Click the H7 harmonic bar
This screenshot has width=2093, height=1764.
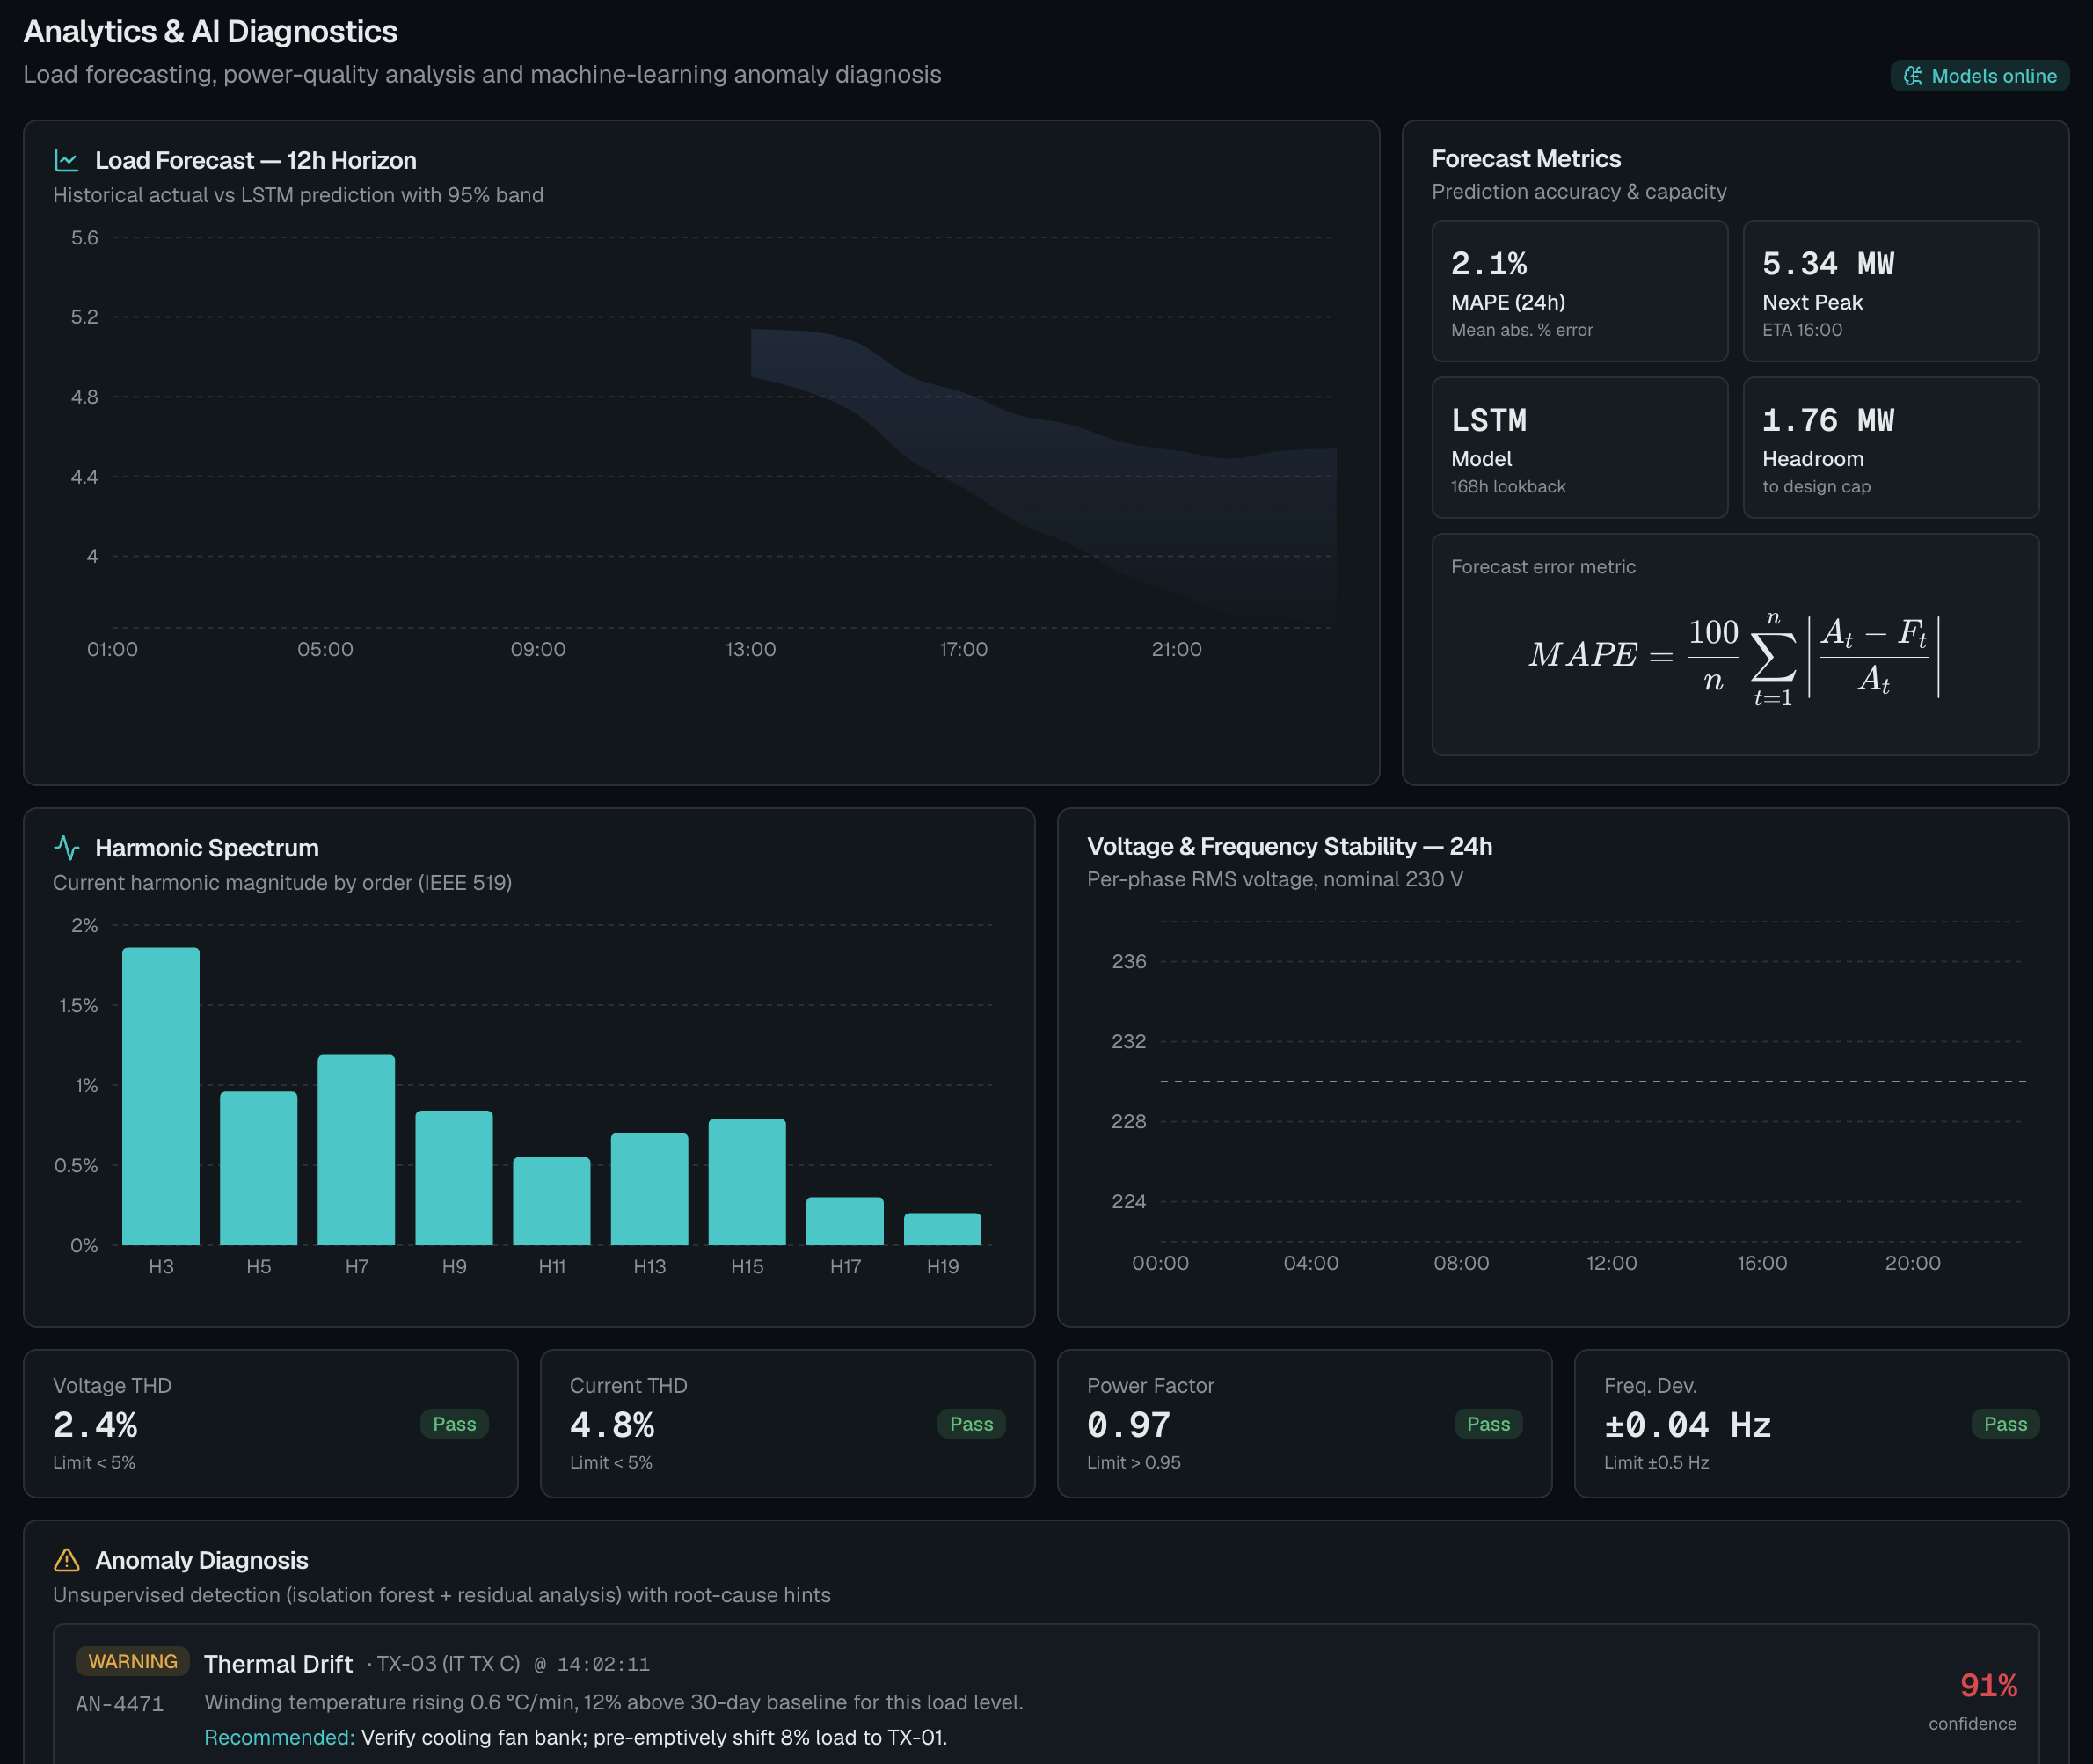pos(356,1150)
